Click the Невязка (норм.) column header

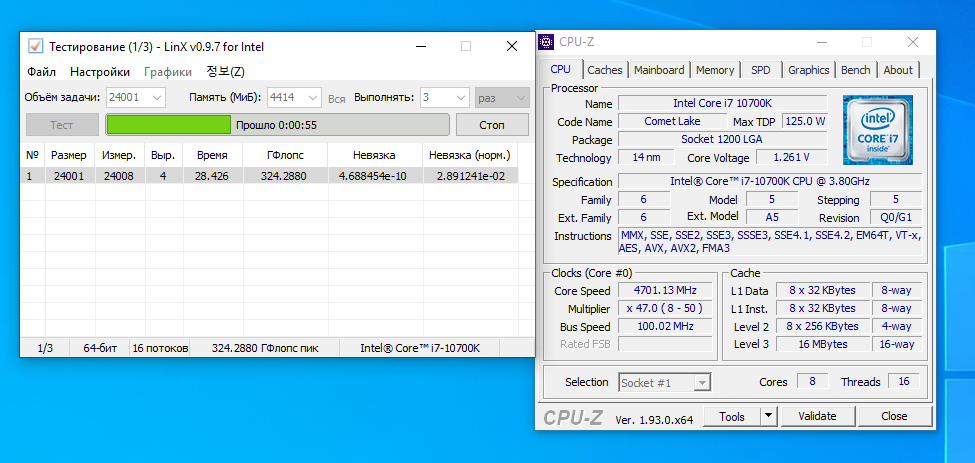point(470,155)
